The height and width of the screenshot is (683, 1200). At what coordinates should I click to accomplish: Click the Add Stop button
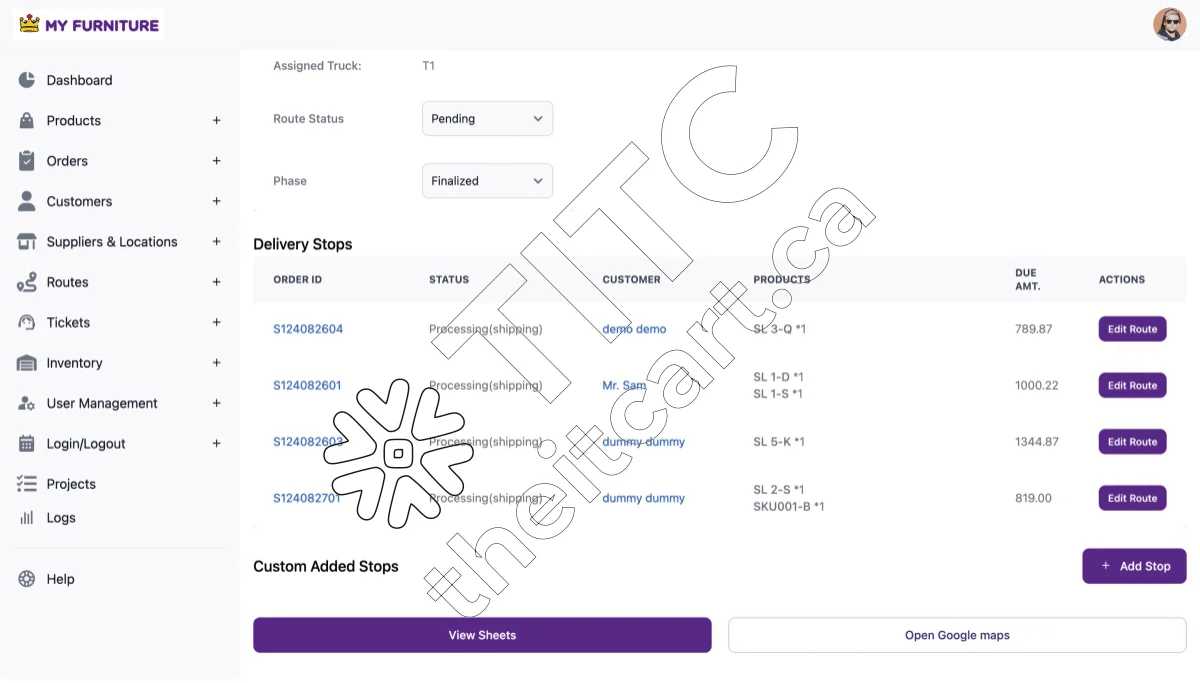1134,566
